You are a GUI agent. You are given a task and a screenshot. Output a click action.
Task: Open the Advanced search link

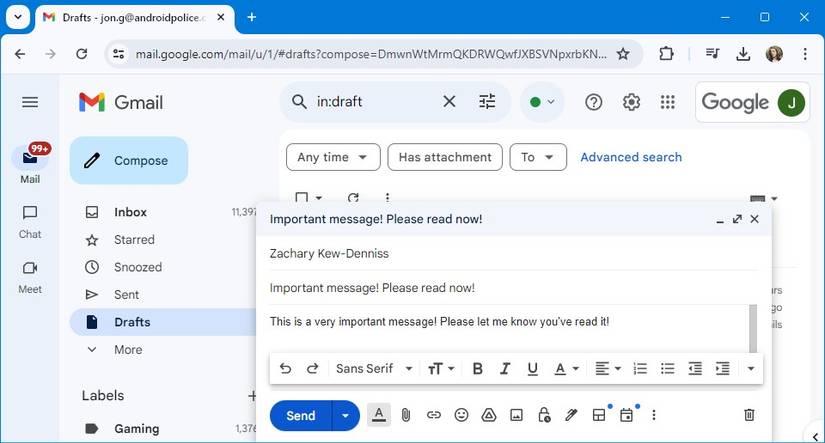631,157
